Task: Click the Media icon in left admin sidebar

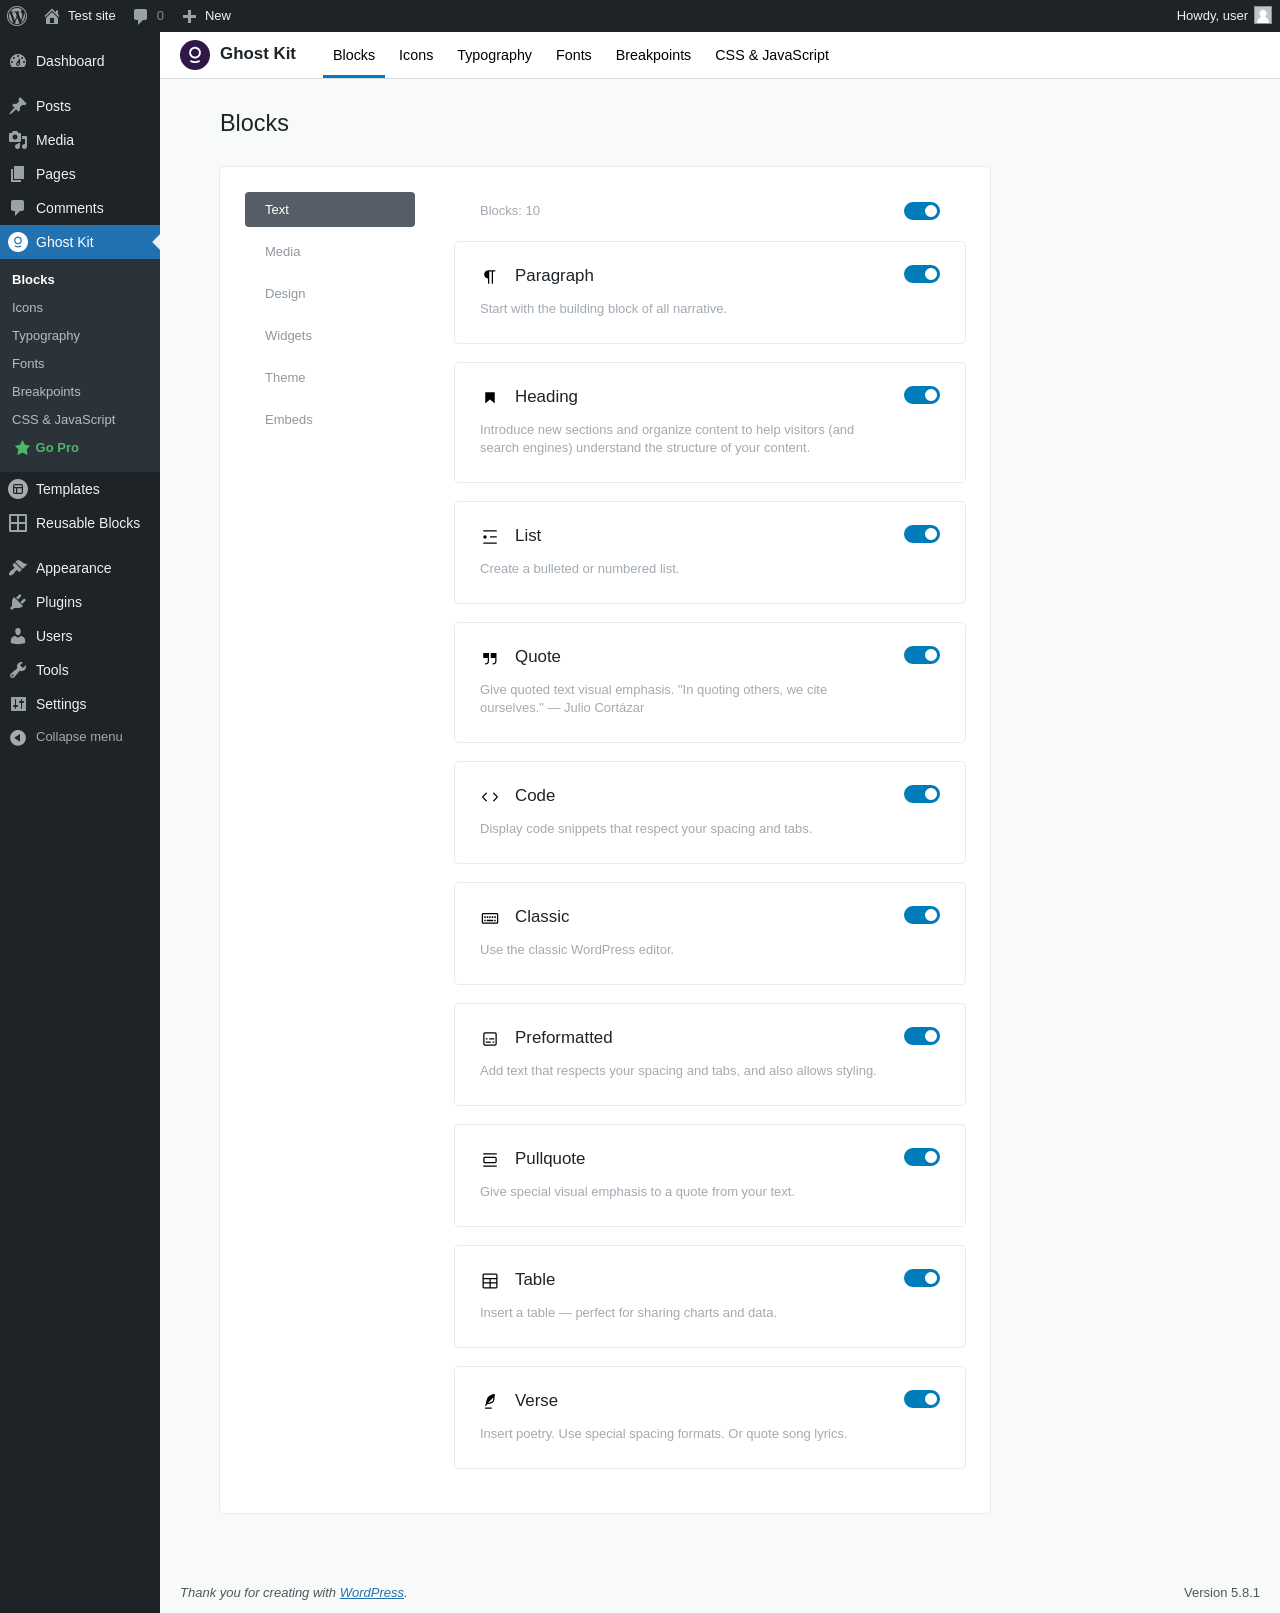Action: point(18,140)
